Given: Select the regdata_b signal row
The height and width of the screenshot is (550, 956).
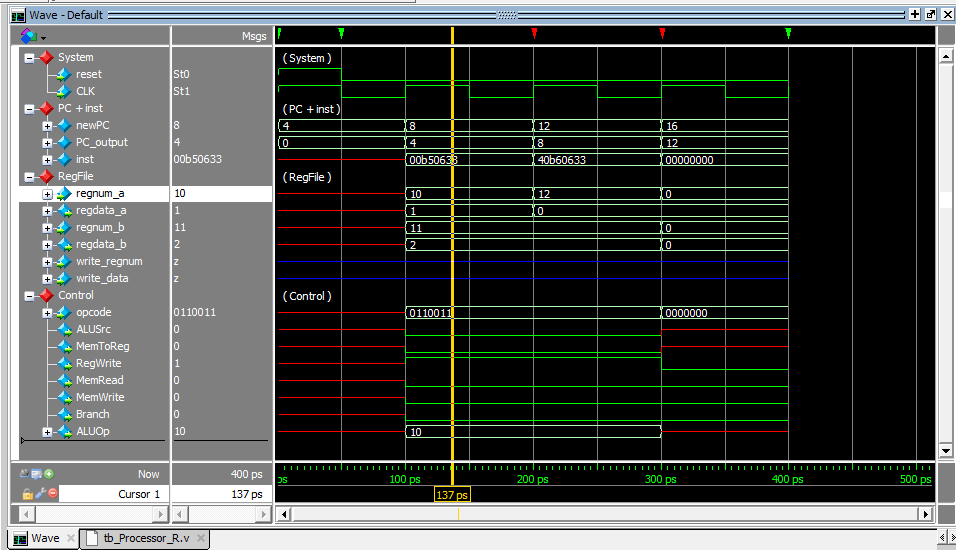Looking at the screenshot, I should point(95,245).
